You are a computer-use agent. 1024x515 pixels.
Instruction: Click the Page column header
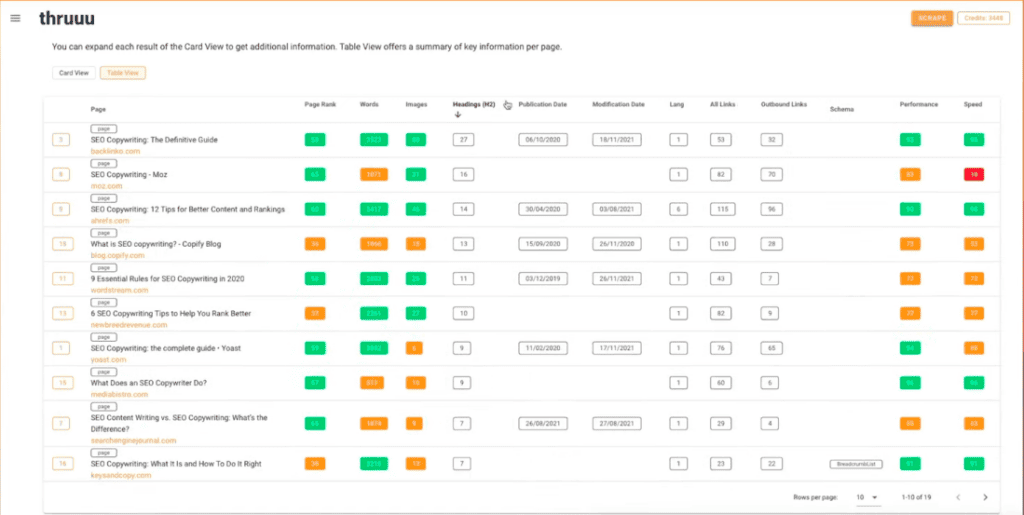pos(98,110)
